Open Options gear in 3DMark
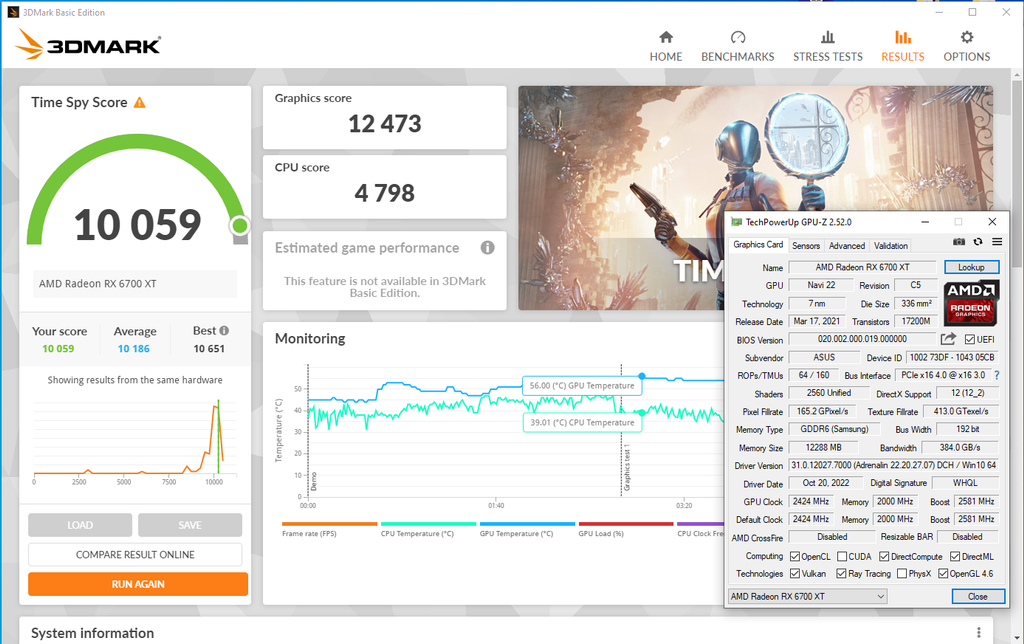1024x644 pixels. click(x=967, y=37)
